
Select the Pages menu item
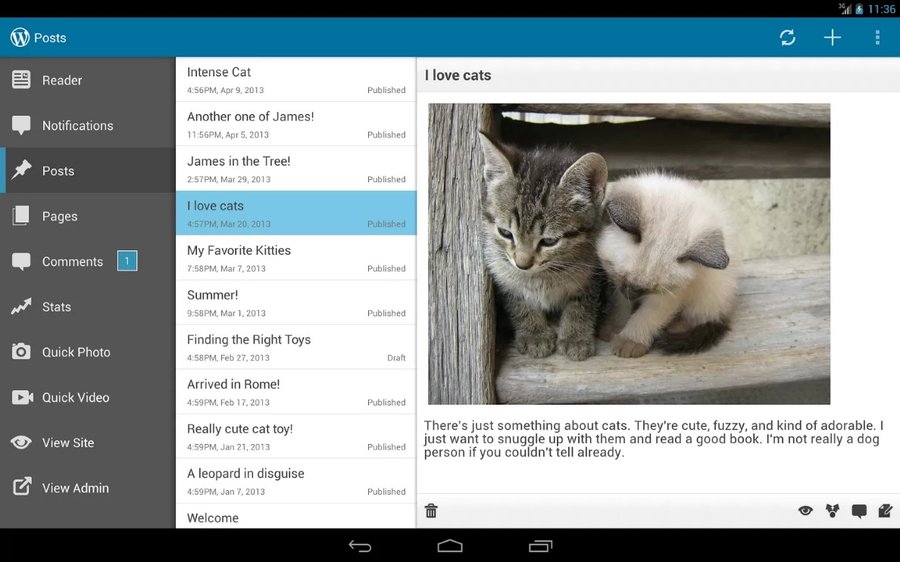(88, 216)
